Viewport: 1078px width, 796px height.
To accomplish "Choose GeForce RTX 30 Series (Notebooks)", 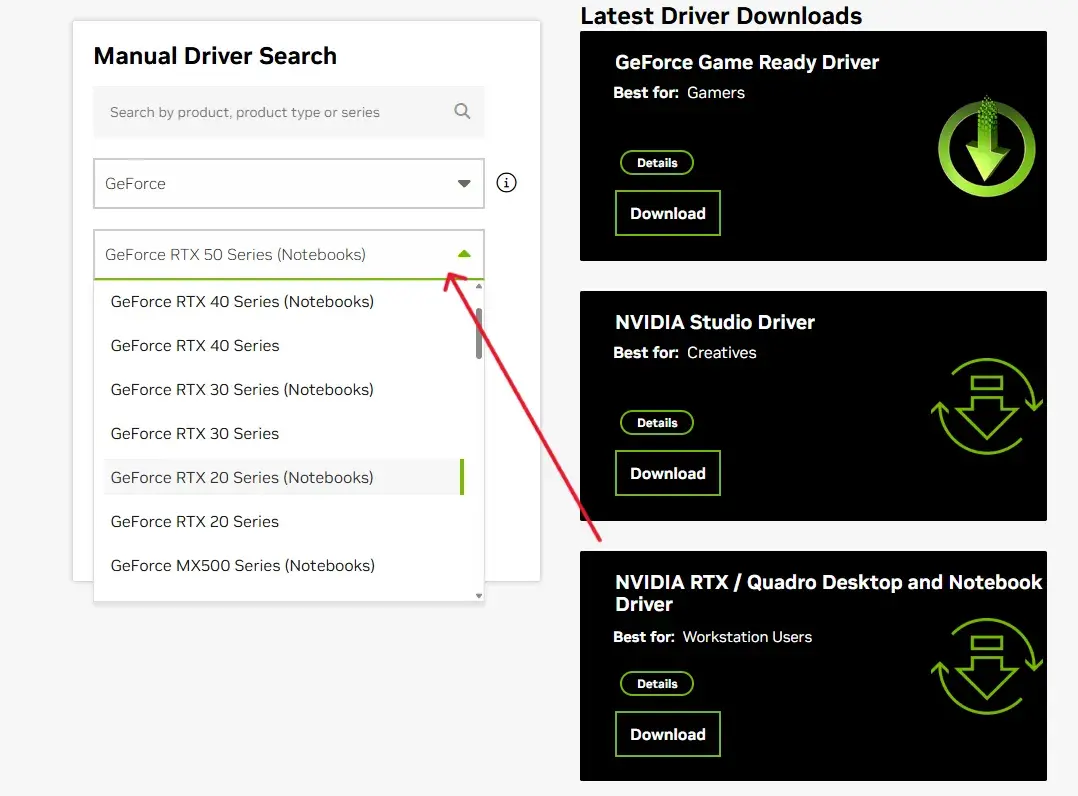I will (242, 389).
